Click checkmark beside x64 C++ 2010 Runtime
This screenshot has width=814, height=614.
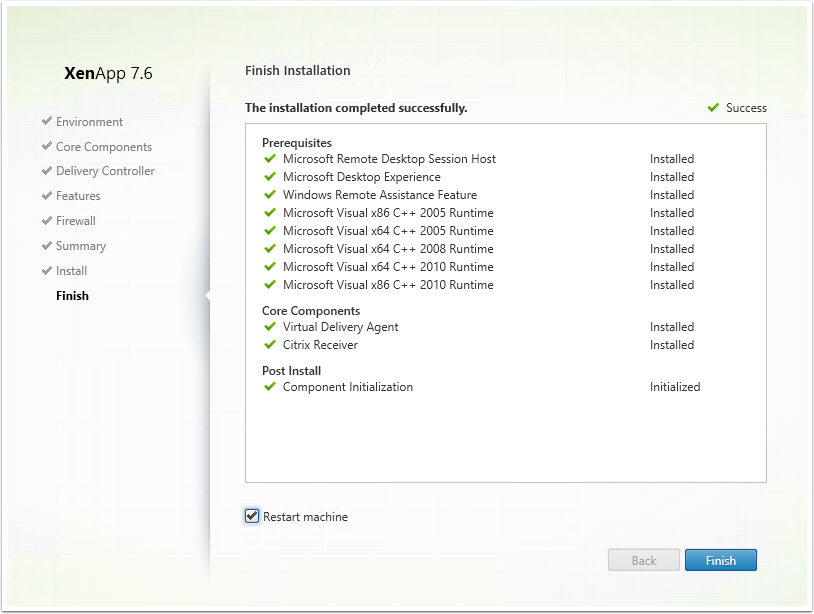point(270,266)
